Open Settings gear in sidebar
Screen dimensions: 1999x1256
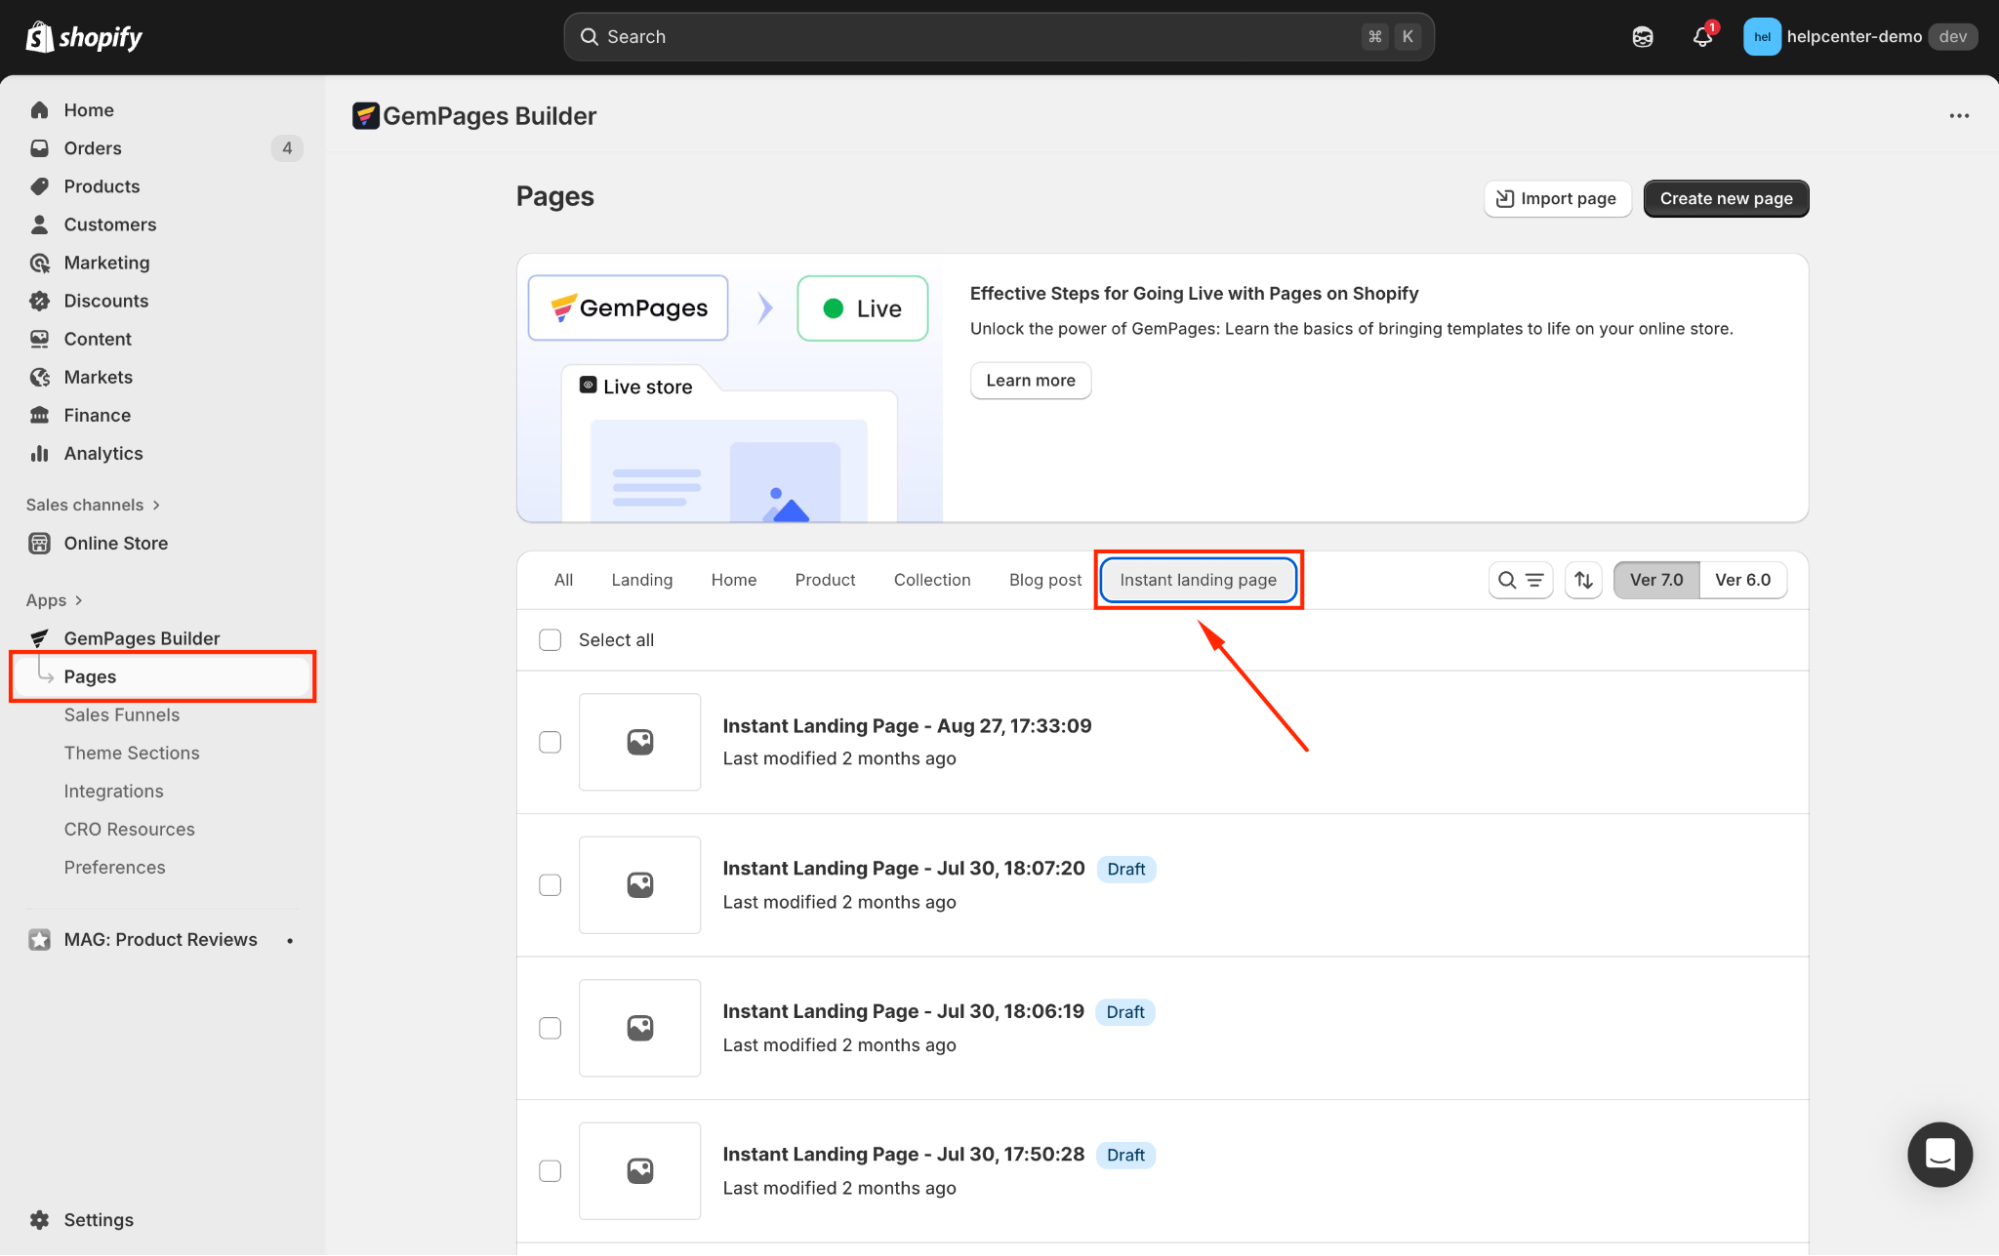click(40, 1219)
